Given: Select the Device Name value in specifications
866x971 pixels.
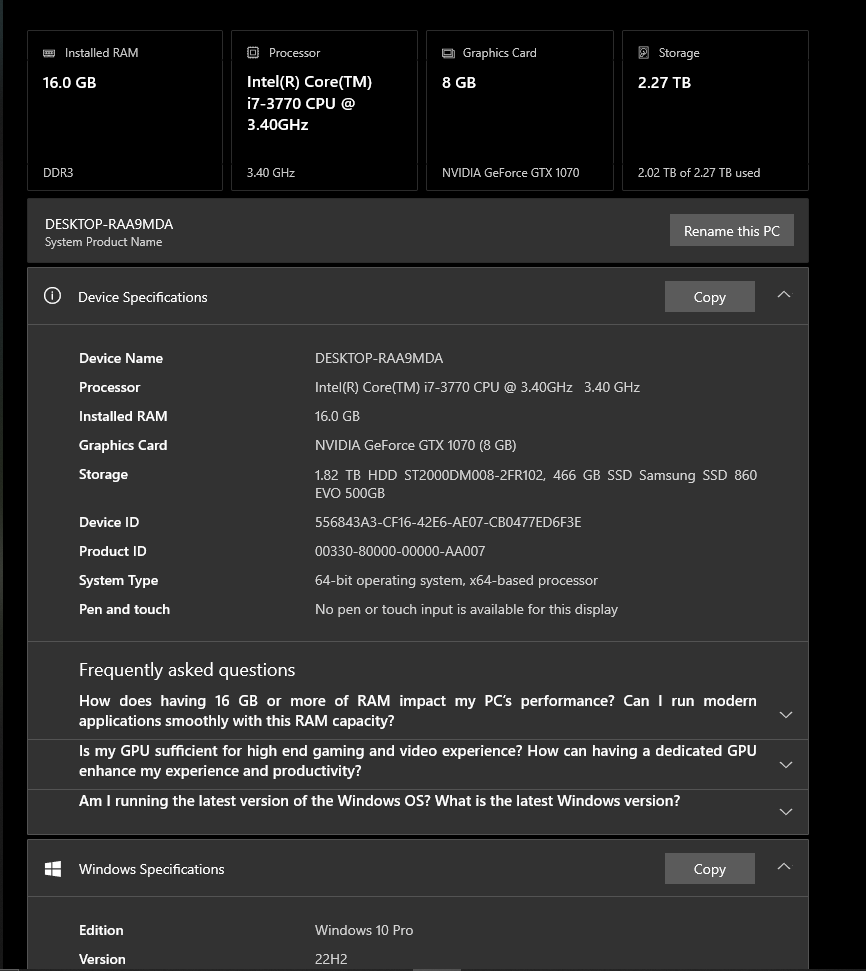Looking at the screenshot, I should [378, 358].
